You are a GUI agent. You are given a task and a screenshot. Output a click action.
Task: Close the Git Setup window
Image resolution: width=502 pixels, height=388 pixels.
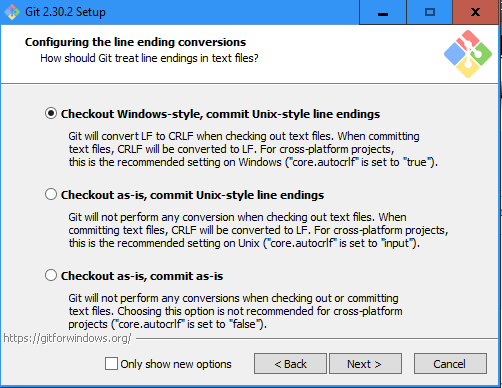(475, 12)
